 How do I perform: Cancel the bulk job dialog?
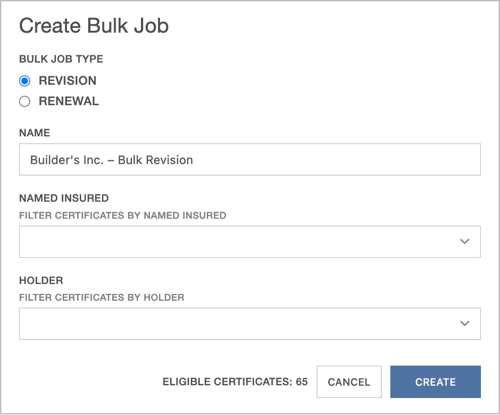349,382
